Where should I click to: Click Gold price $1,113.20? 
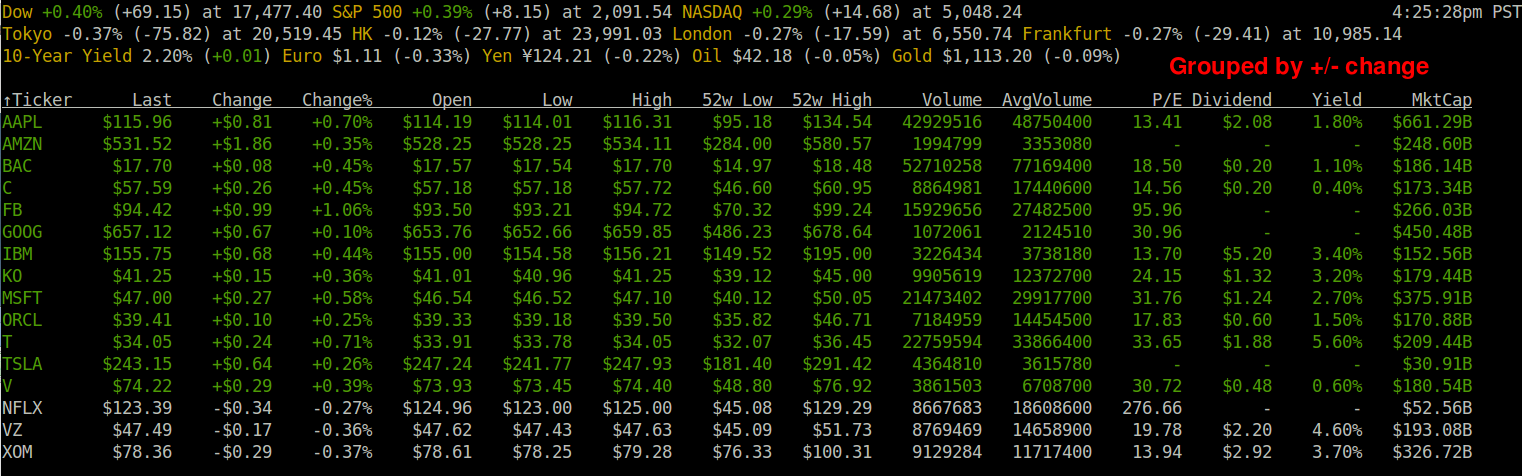[x=987, y=56]
